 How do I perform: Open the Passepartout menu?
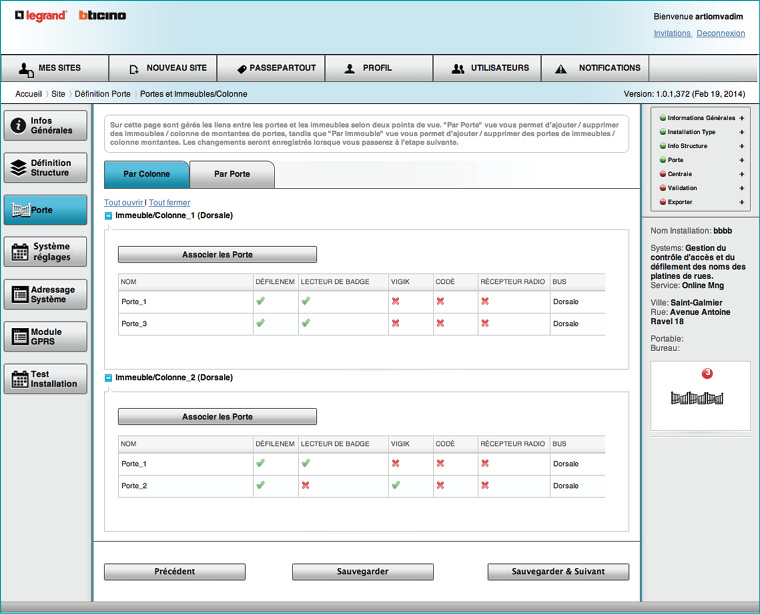coord(275,69)
